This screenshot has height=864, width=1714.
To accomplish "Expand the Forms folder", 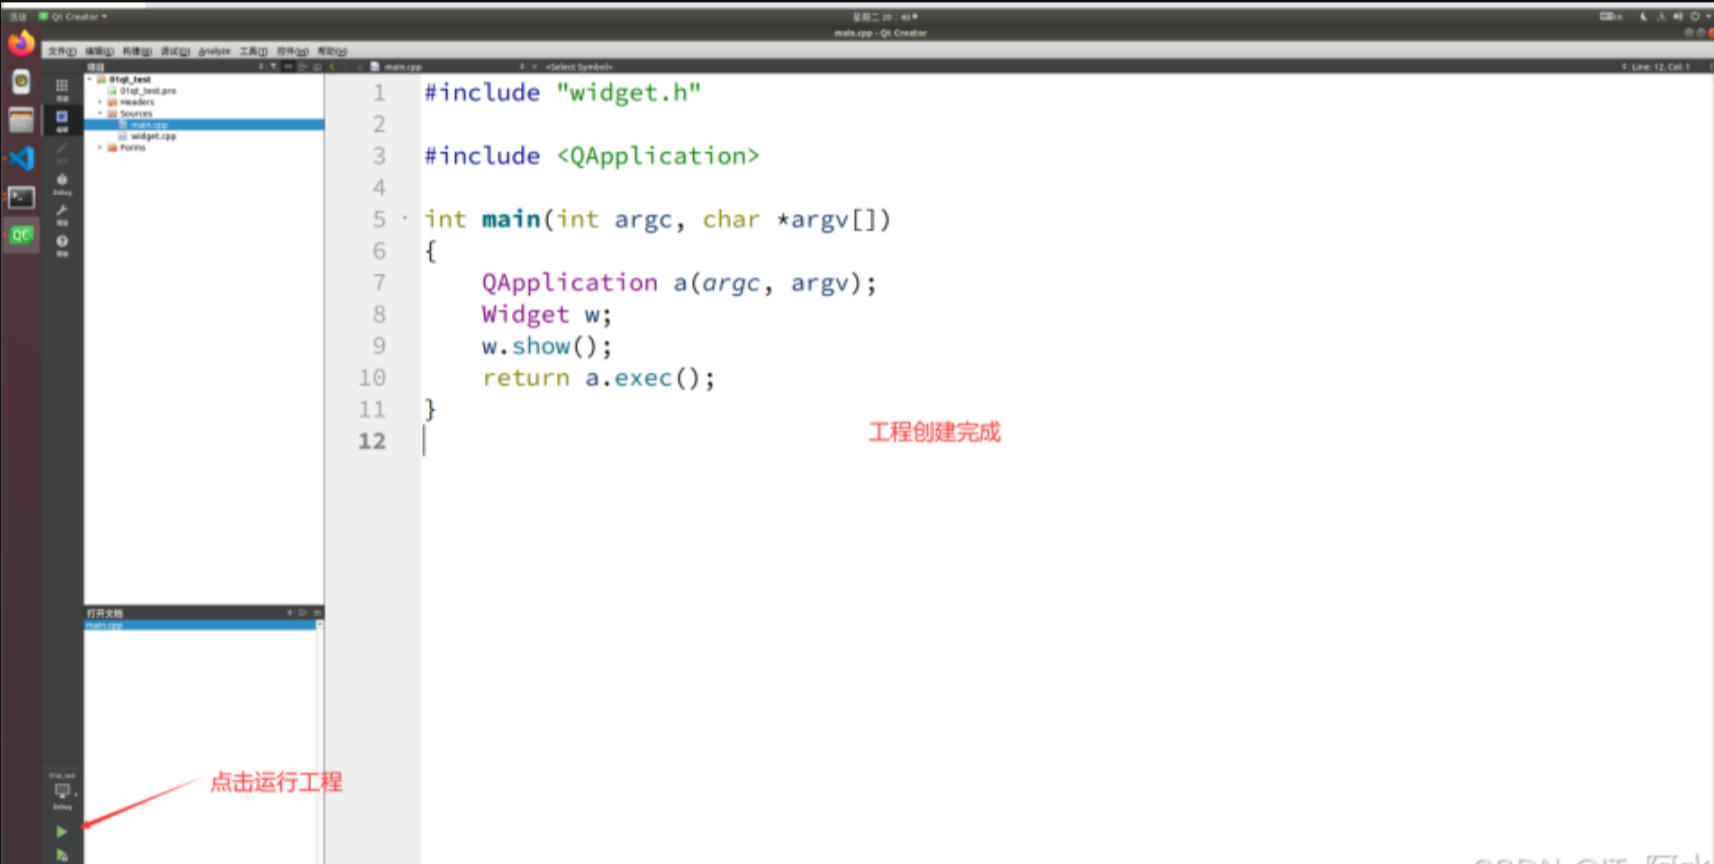I will coord(100,147).
